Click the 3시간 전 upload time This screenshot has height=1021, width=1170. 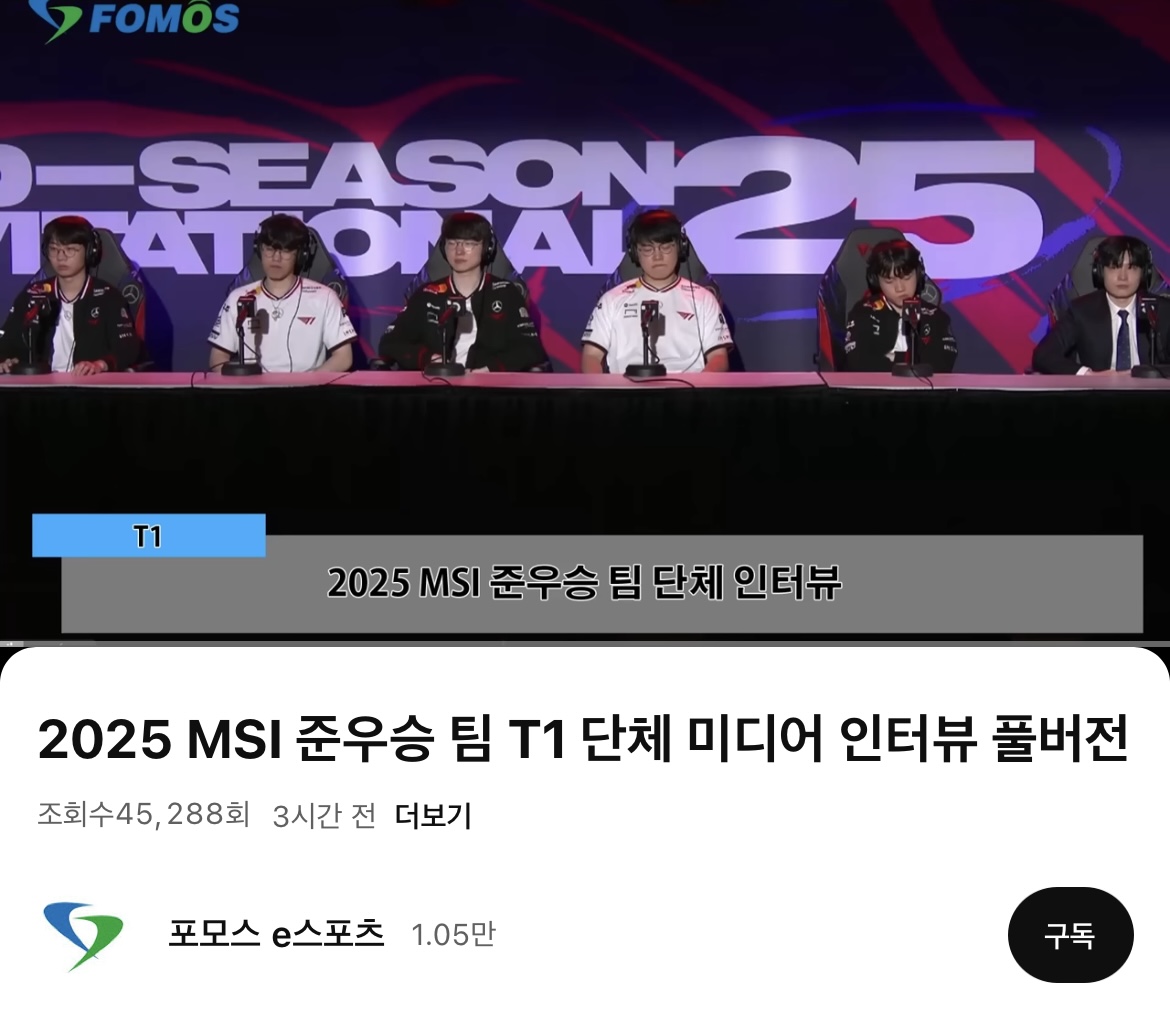324,816
